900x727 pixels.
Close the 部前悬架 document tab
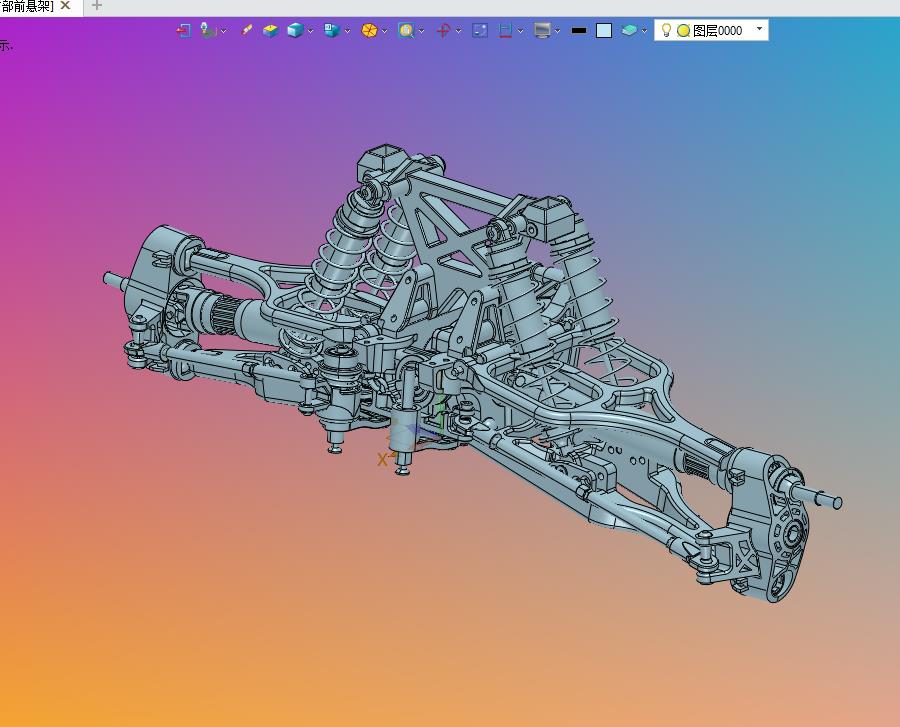click(x=65, y=6)
